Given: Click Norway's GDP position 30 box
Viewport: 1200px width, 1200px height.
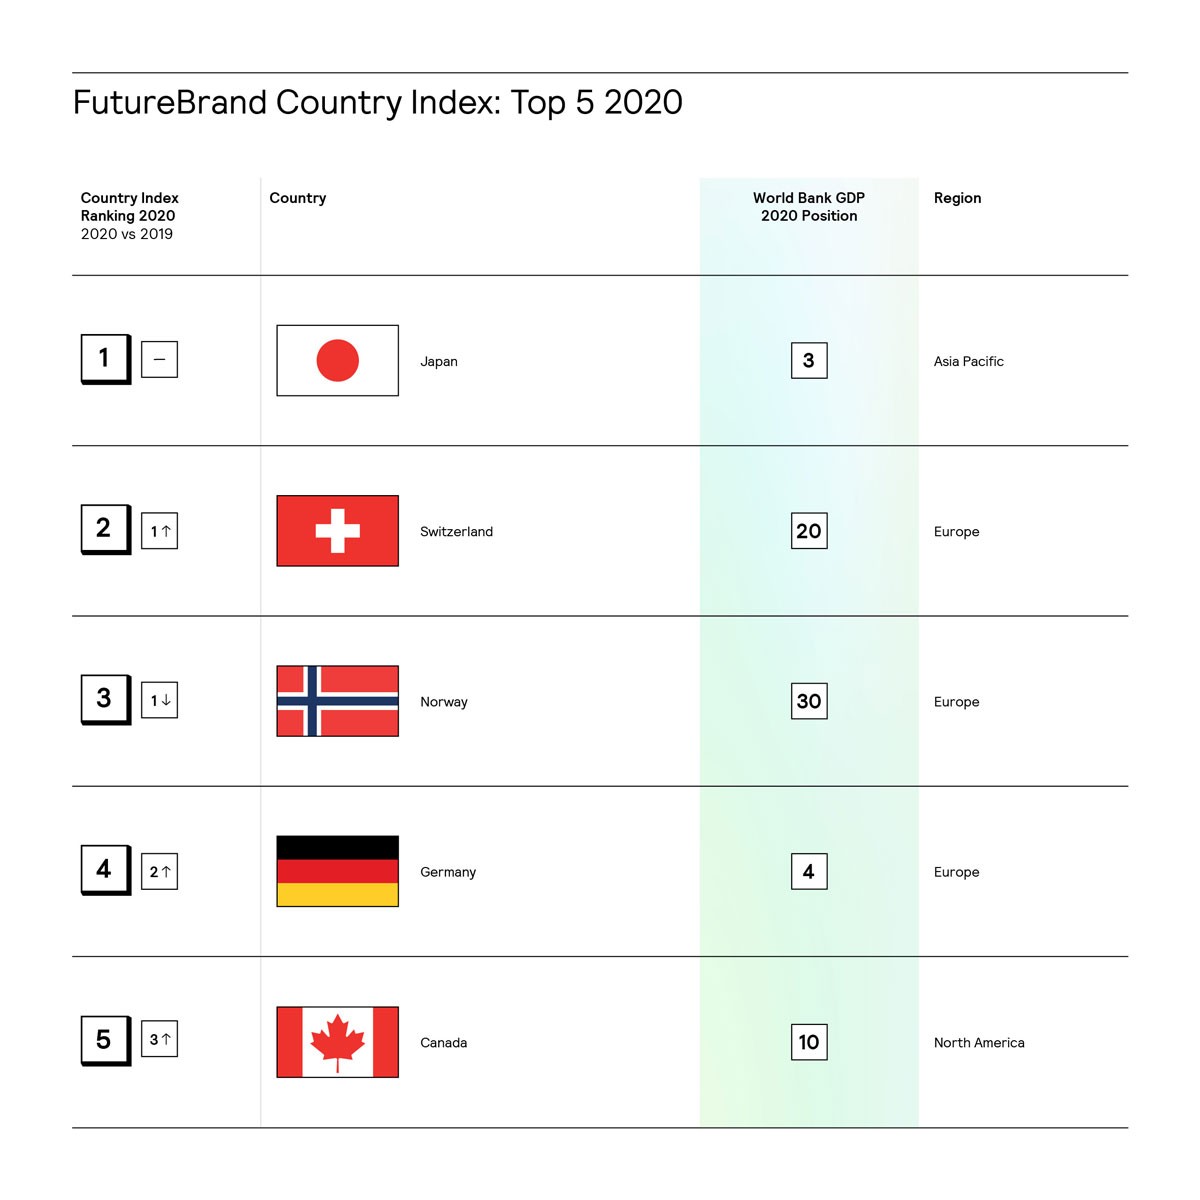Looking at the screenshot, I should [809, 701].
